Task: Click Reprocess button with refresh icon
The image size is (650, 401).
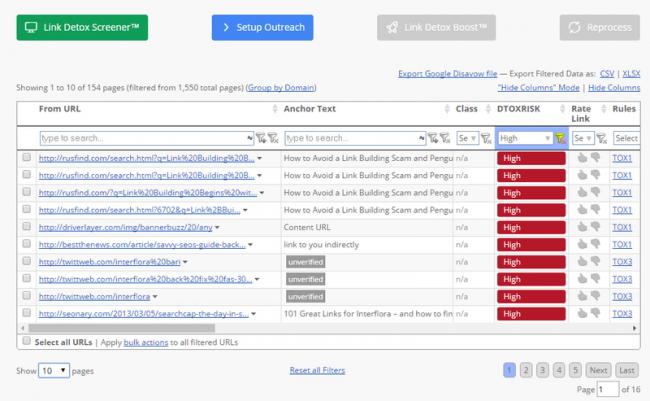Action: click(x=600, y=27)
